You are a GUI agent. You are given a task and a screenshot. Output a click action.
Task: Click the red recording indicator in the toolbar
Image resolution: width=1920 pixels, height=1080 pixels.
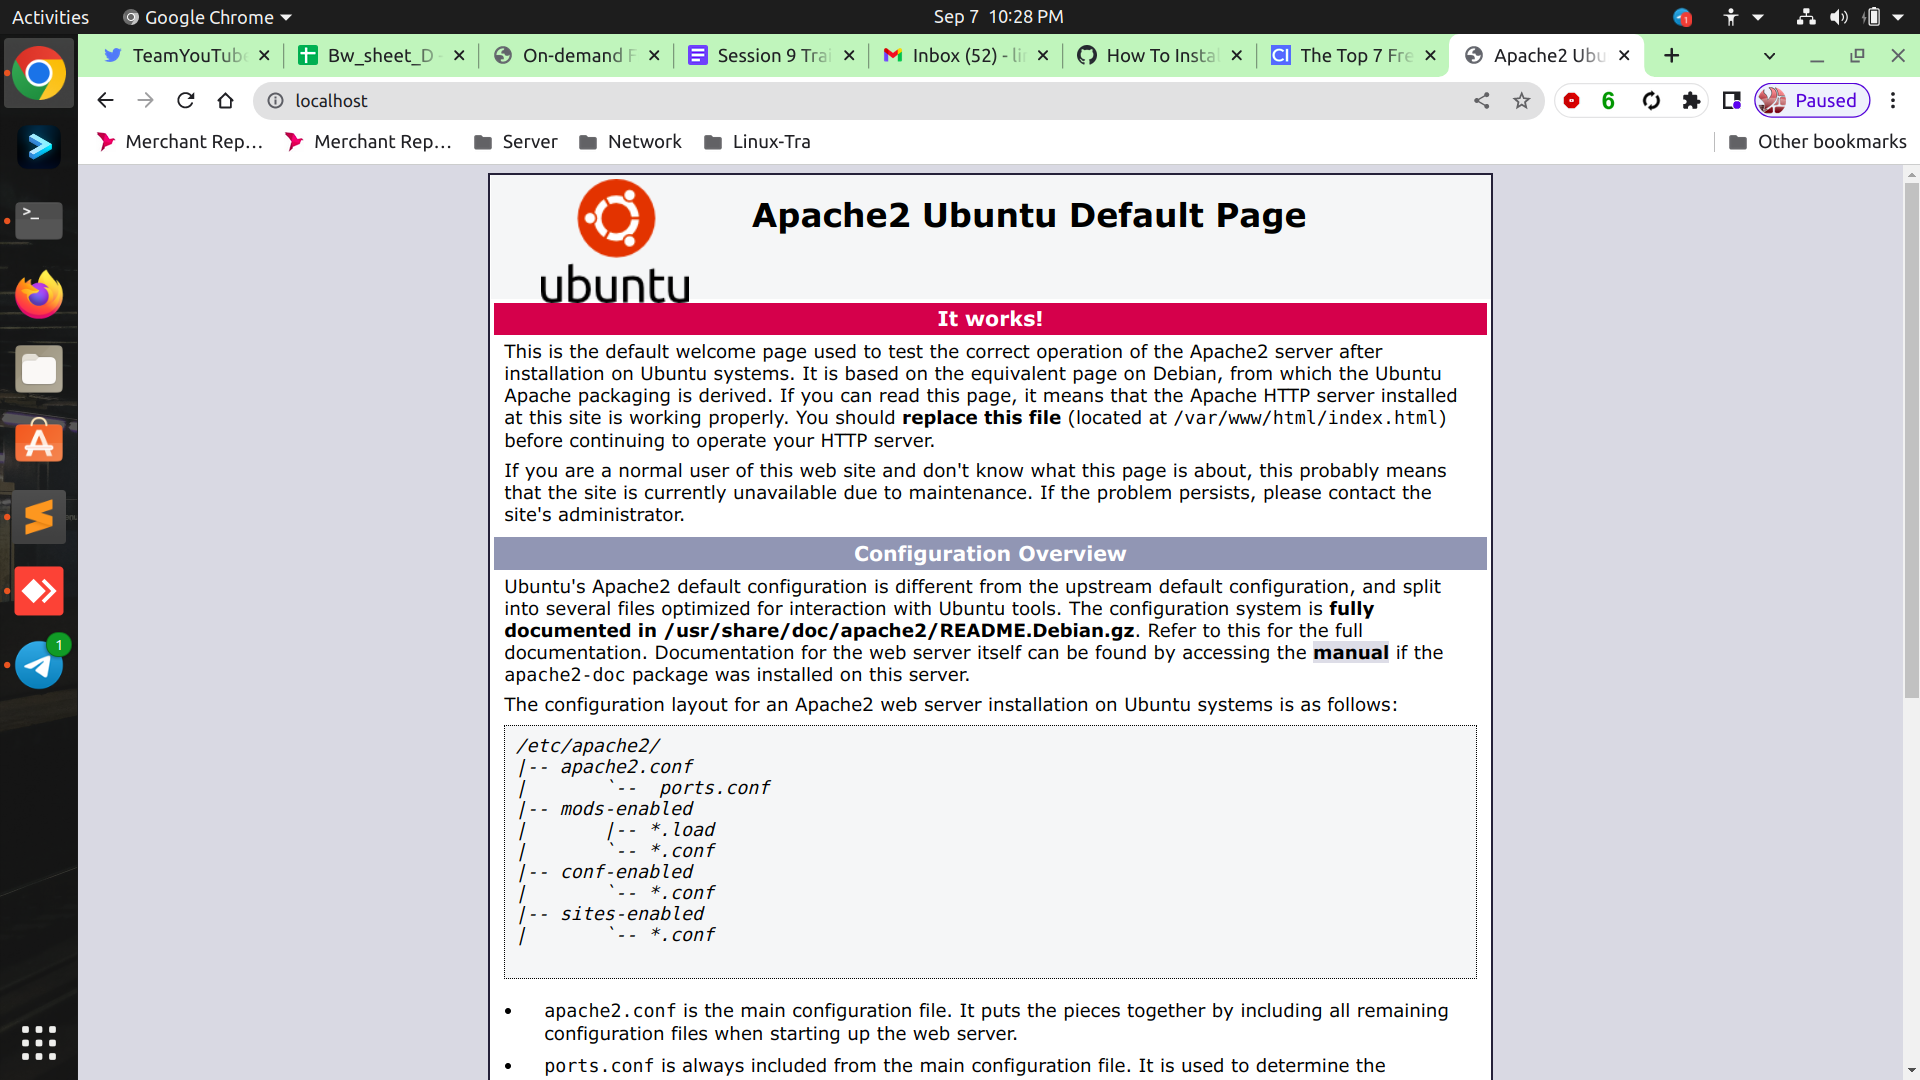1572,101
